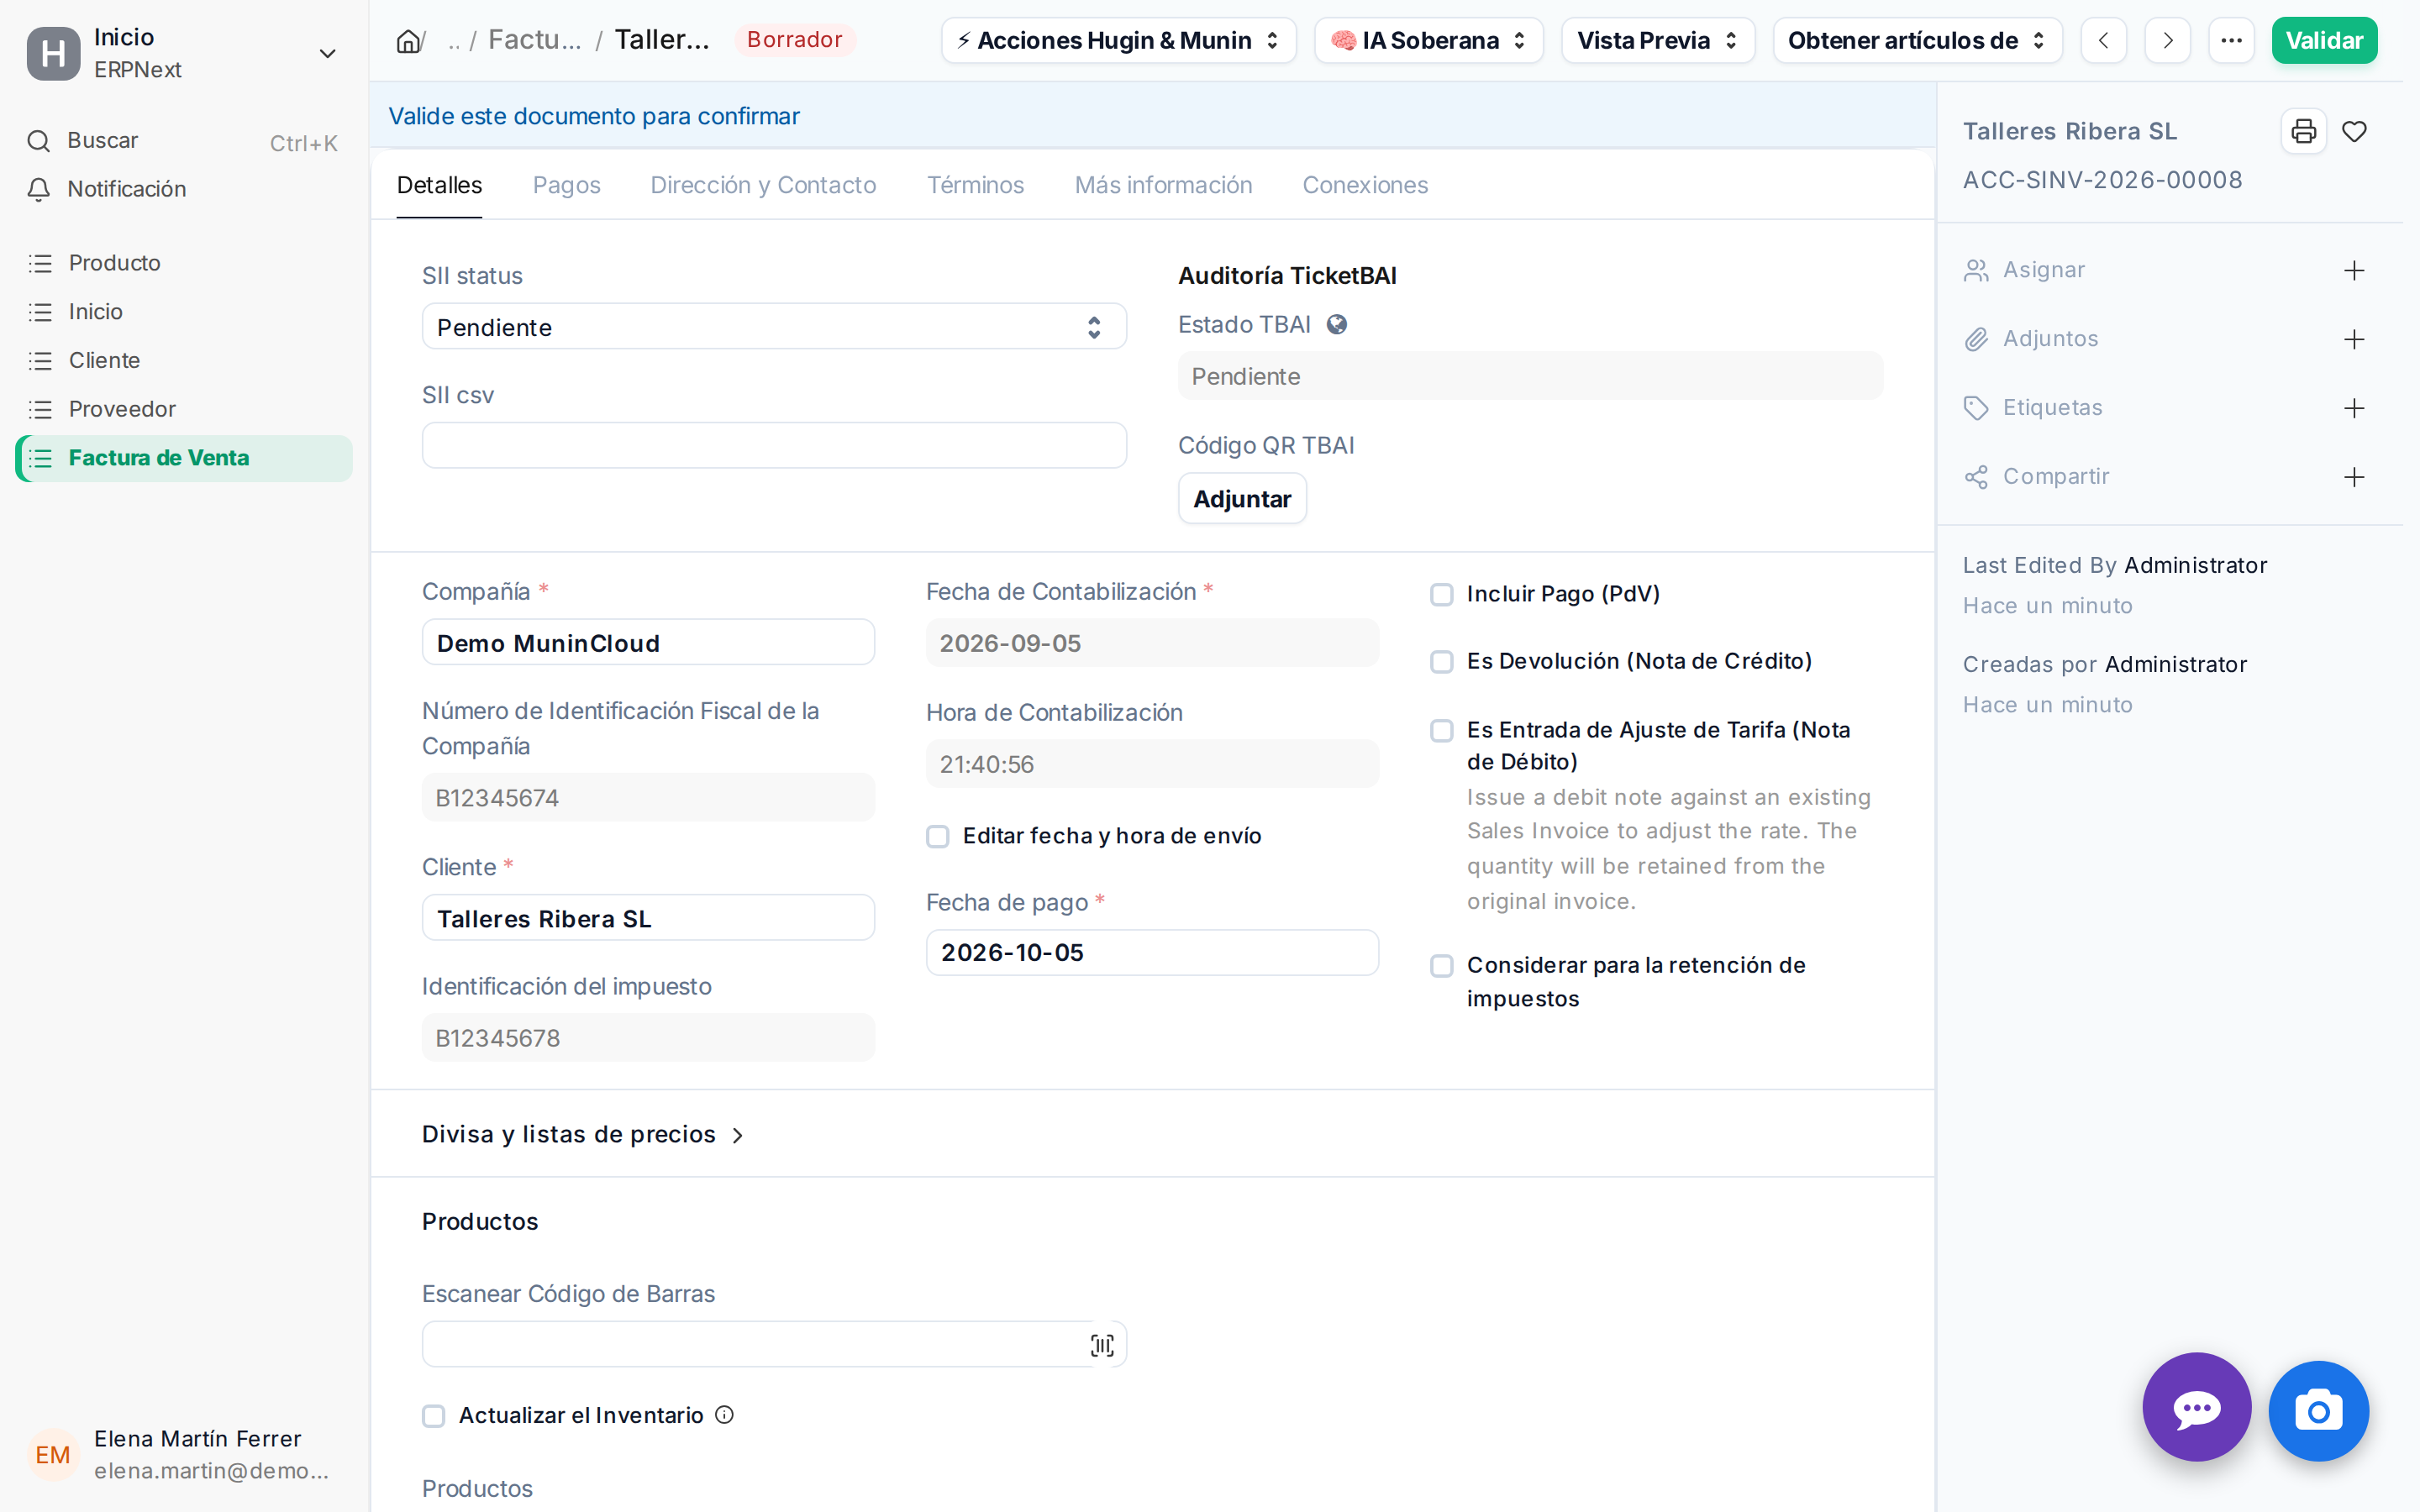This screenshot has width=2420, height=1512.
Task: Click the SII csv input field
Action: click(774, 446)
